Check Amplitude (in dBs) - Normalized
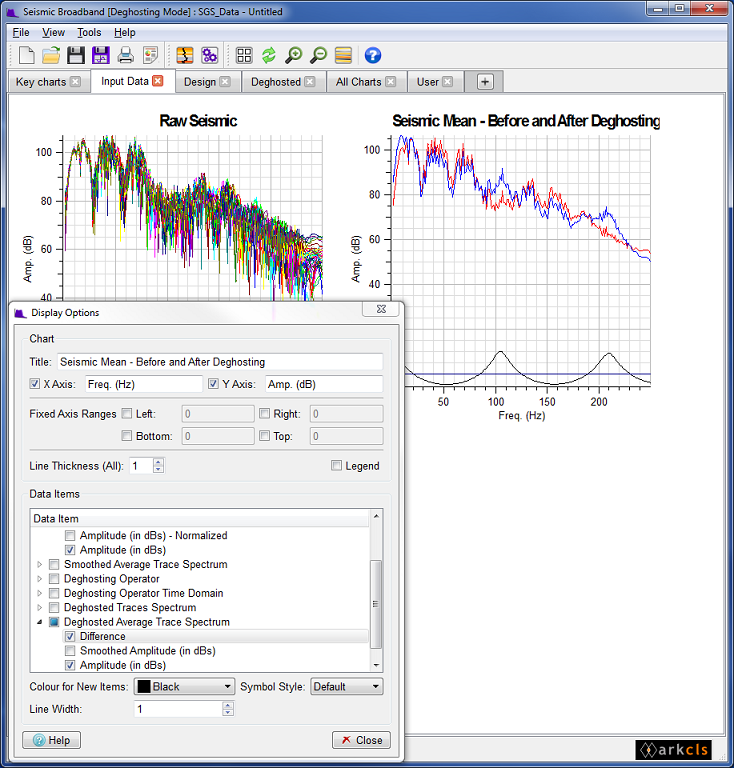Image resolution: width=734 pixels, height=768 pixels. click(70, 535)
